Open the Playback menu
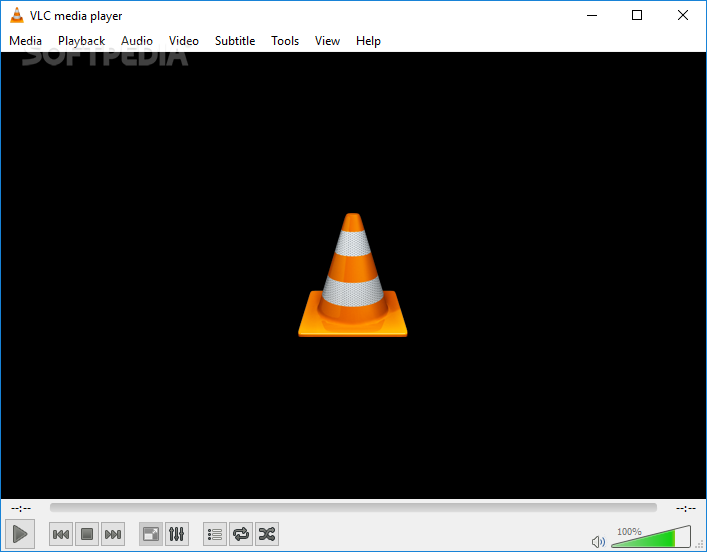This screenshot has width=707, height=552. click(81, 41)
